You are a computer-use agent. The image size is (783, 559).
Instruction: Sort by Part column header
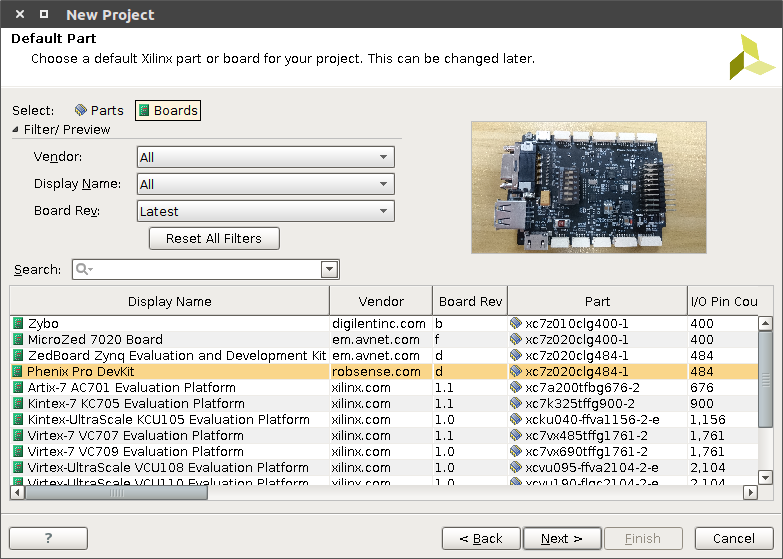(x=597, y=301)
